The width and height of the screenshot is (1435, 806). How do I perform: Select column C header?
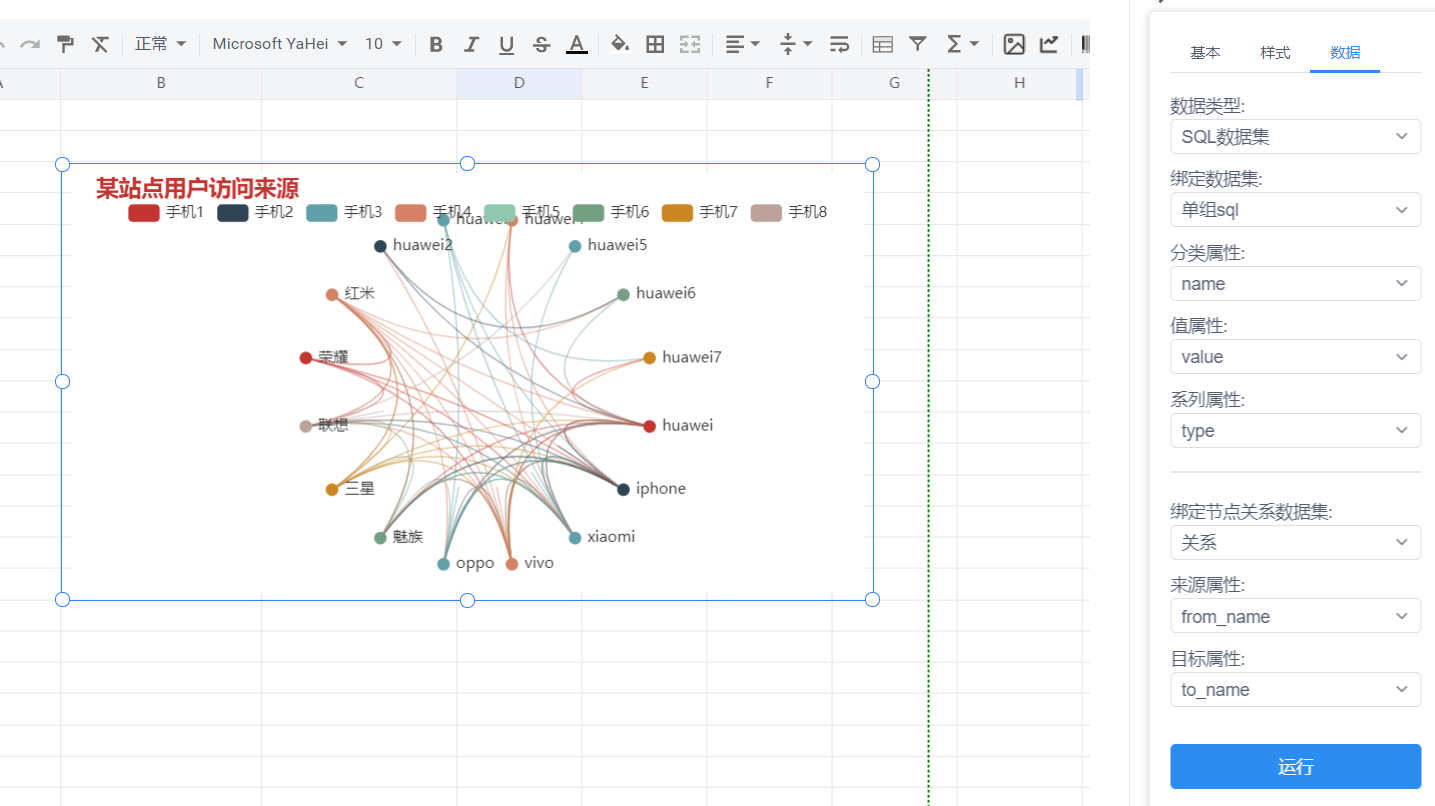[x=359, y=84]
